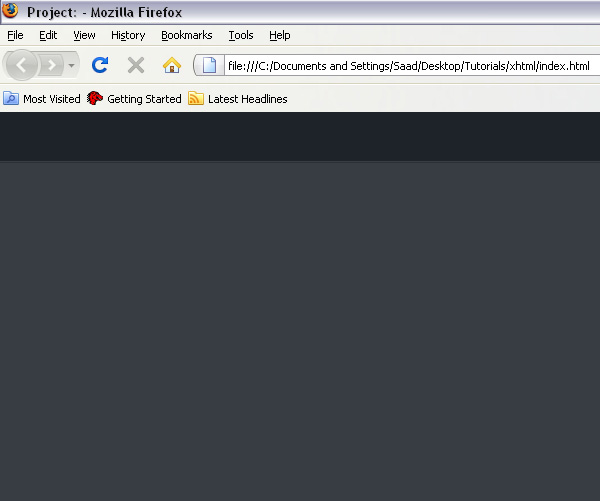Open the Latest Headlines feed bookmark
This screenshot has width=600, height=501.
click(238, 99)
